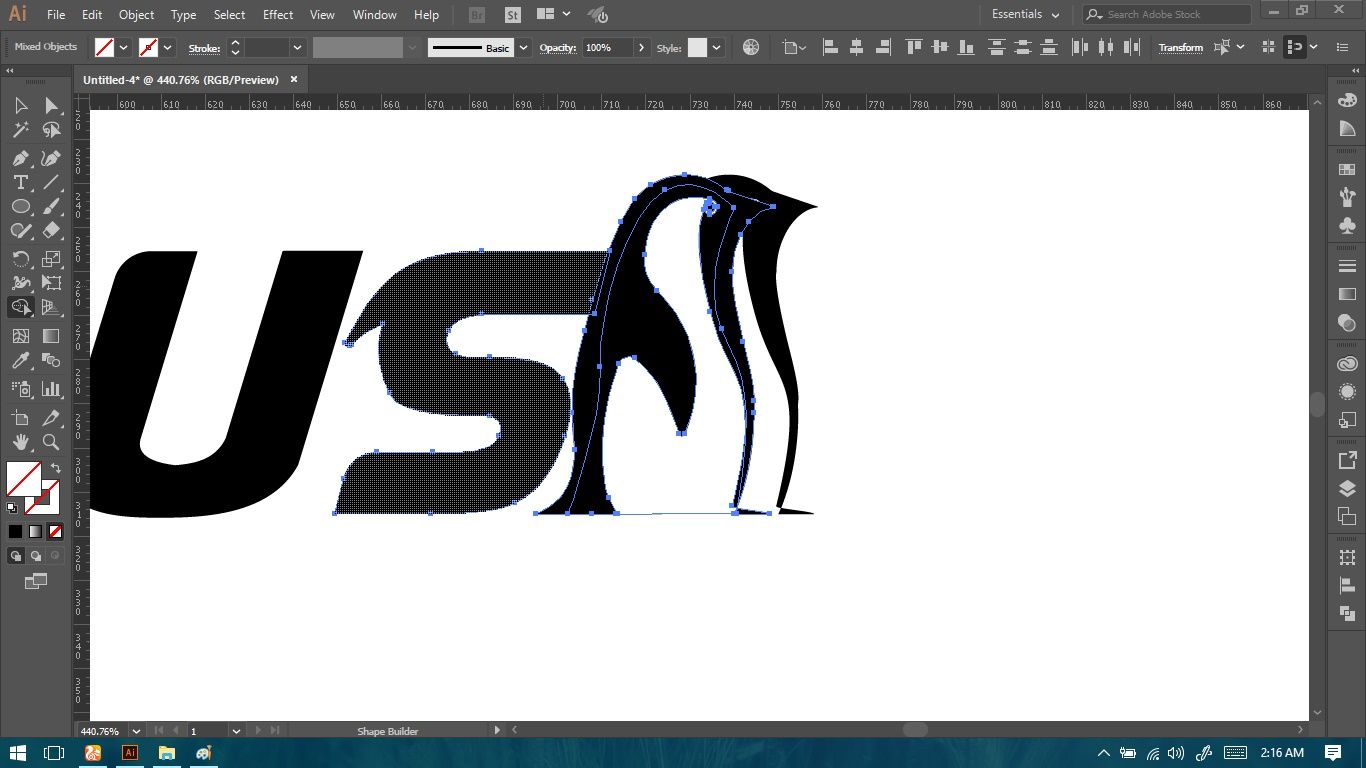
Task: Open the Transform panel link
Action: [1181, 47]
